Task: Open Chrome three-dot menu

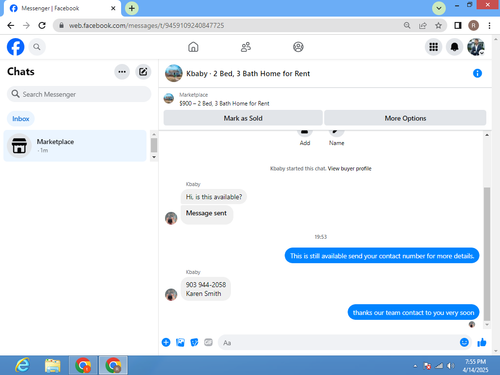Action: coord(489,25)
